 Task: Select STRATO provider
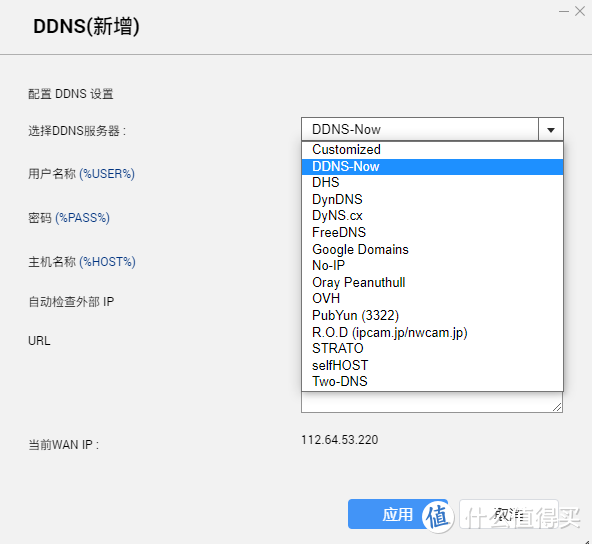click(x=432, y=348)
